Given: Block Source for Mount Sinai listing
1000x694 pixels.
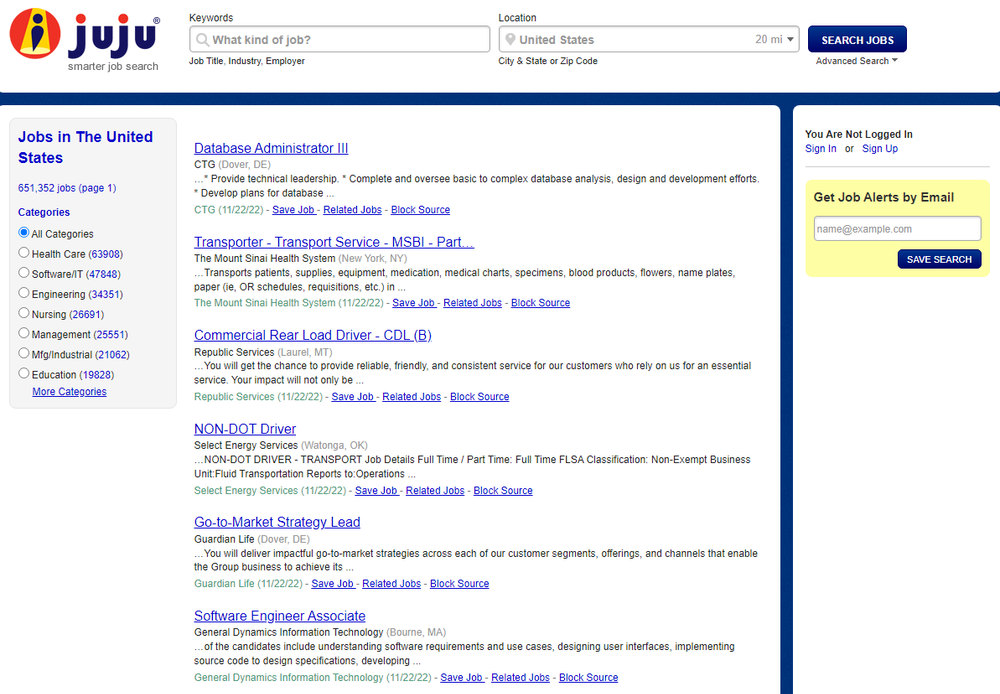Looking at the screenshot, I should tap(540, 303).
